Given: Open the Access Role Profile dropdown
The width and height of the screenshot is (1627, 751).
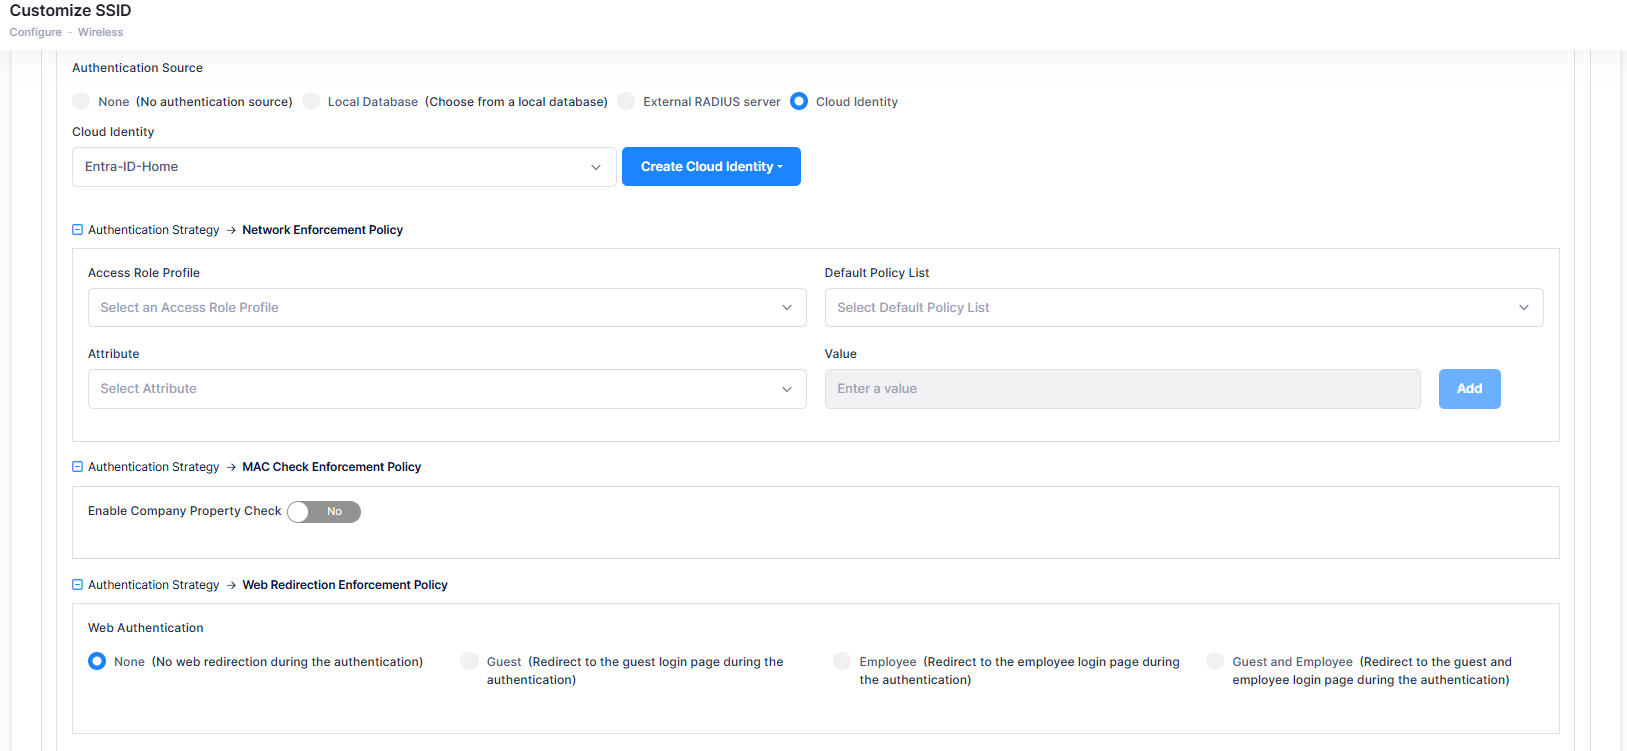Looking at the screenshot, I should click(x=446, y=308).
